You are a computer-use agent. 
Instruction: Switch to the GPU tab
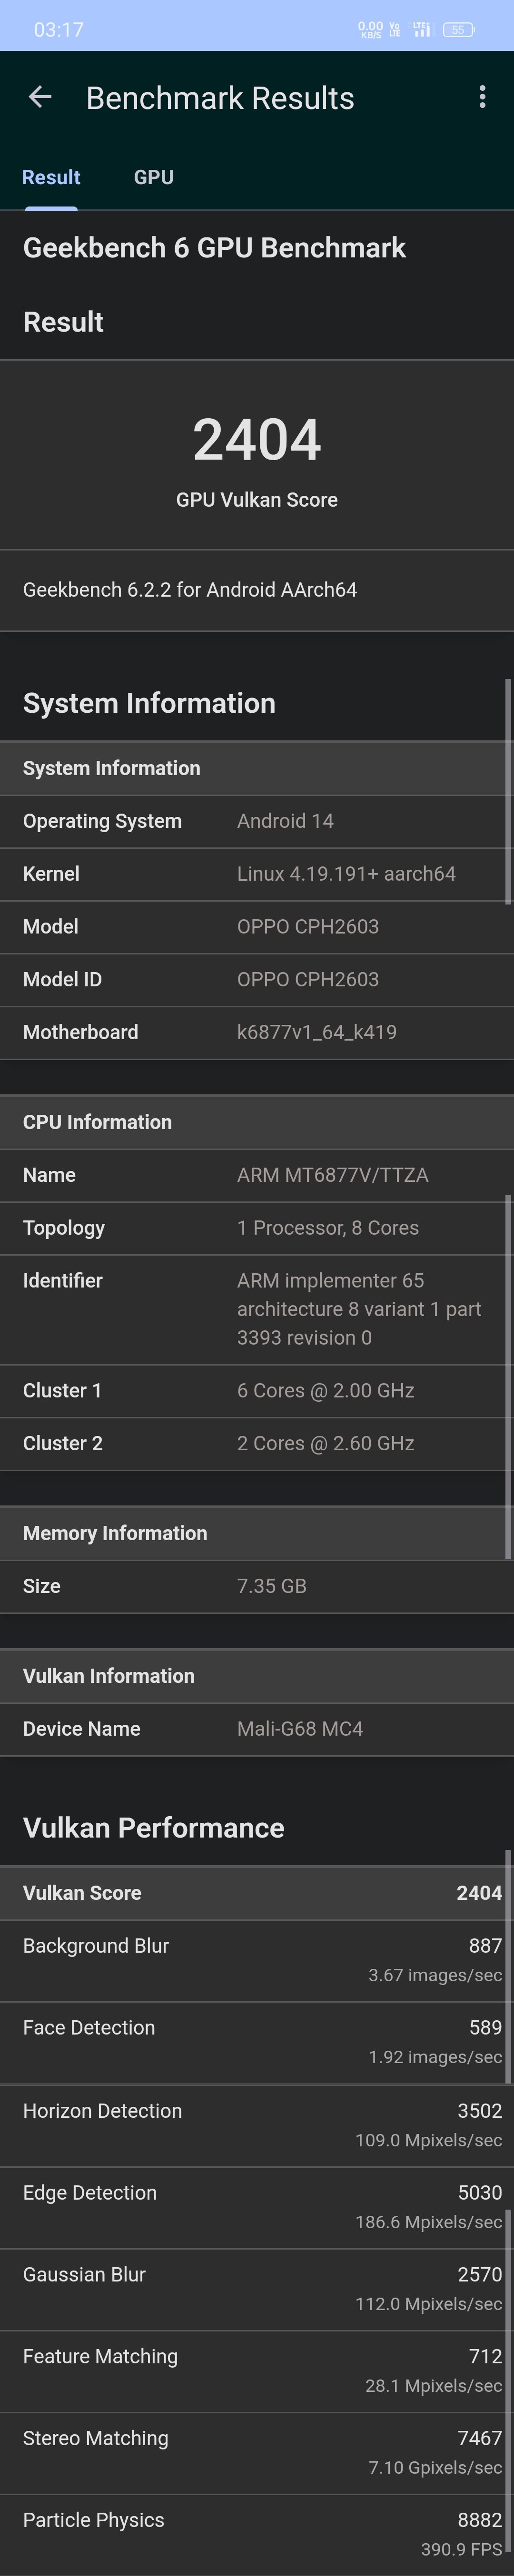(154, 177)
